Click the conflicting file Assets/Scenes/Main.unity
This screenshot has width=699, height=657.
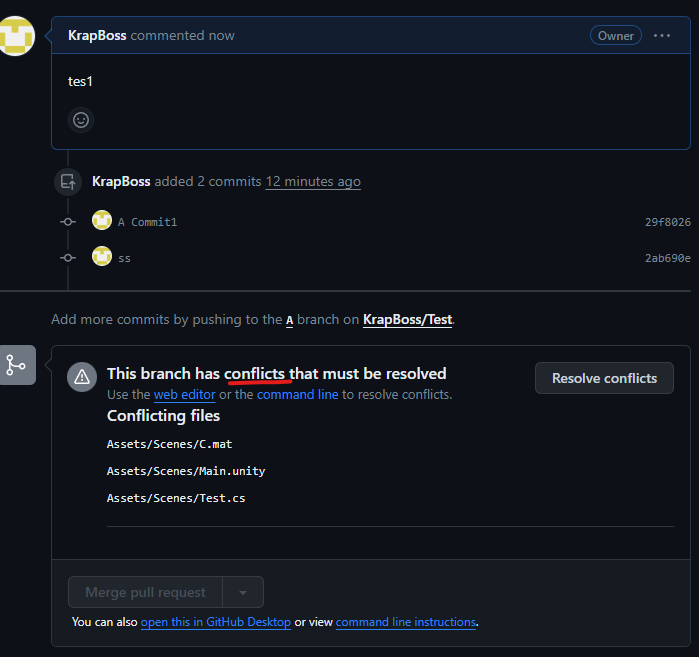click(x=186, y=471)
